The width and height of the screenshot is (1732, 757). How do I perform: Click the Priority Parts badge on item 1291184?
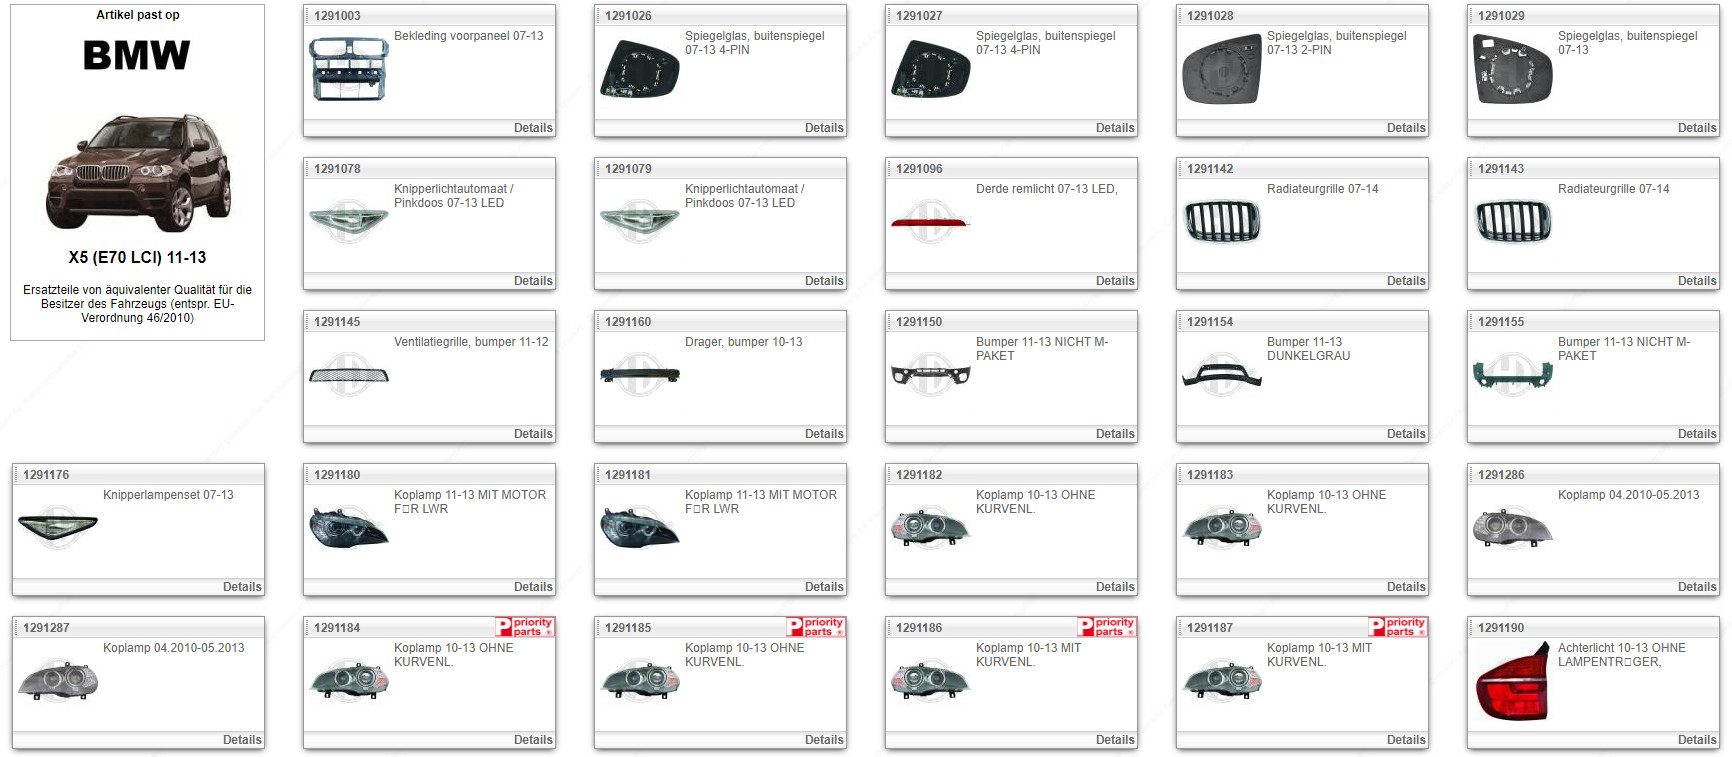[525, 627]
